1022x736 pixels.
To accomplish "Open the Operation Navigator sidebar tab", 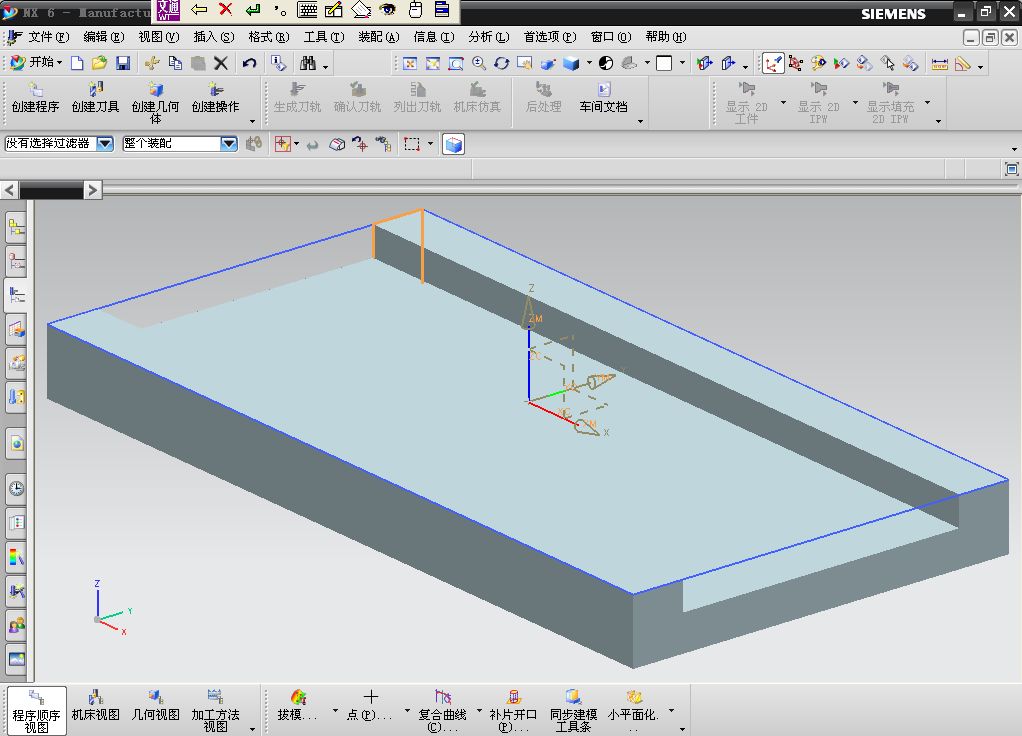I will [17, 295].
